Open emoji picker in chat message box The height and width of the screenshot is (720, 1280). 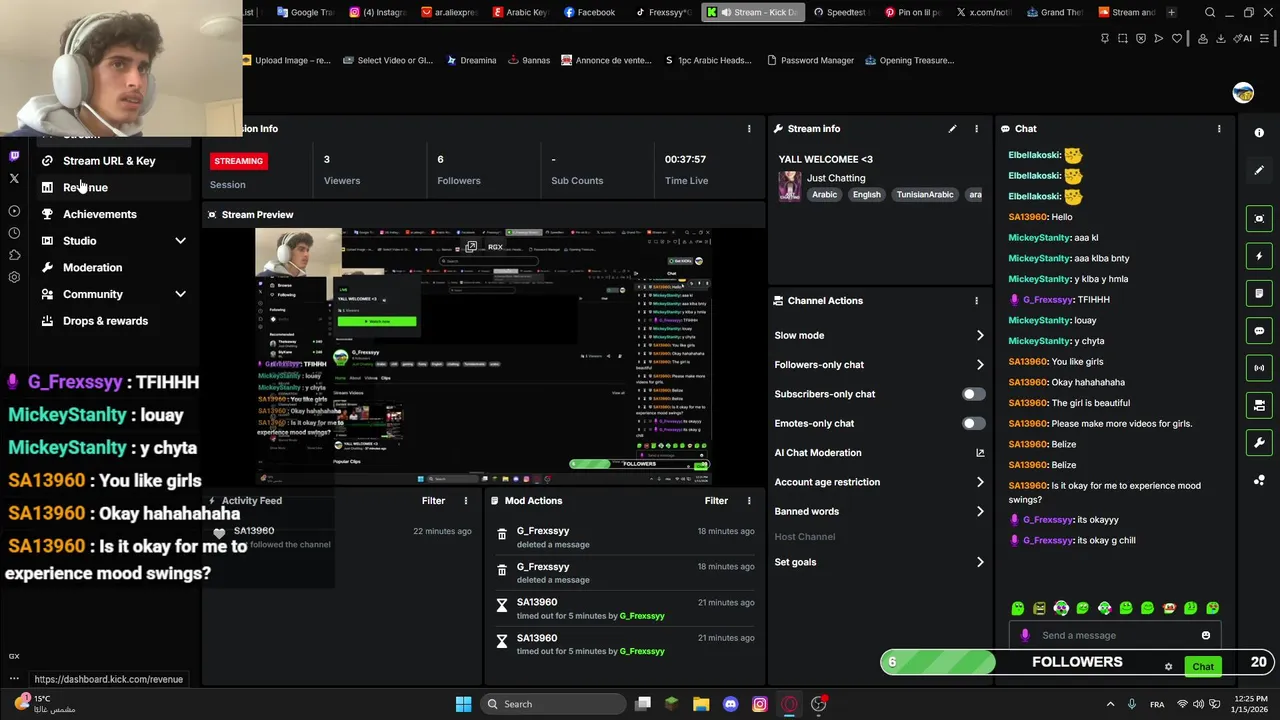coord(1206,635)
